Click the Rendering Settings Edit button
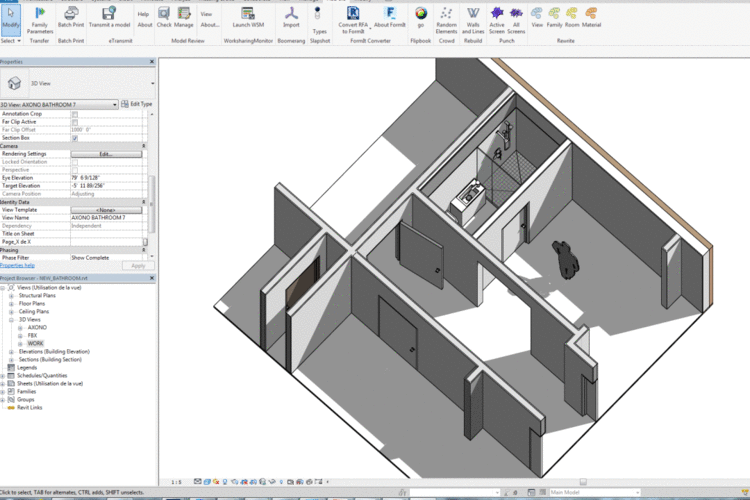Viewport: 750px width, 500px height. (x=106, y=154)
